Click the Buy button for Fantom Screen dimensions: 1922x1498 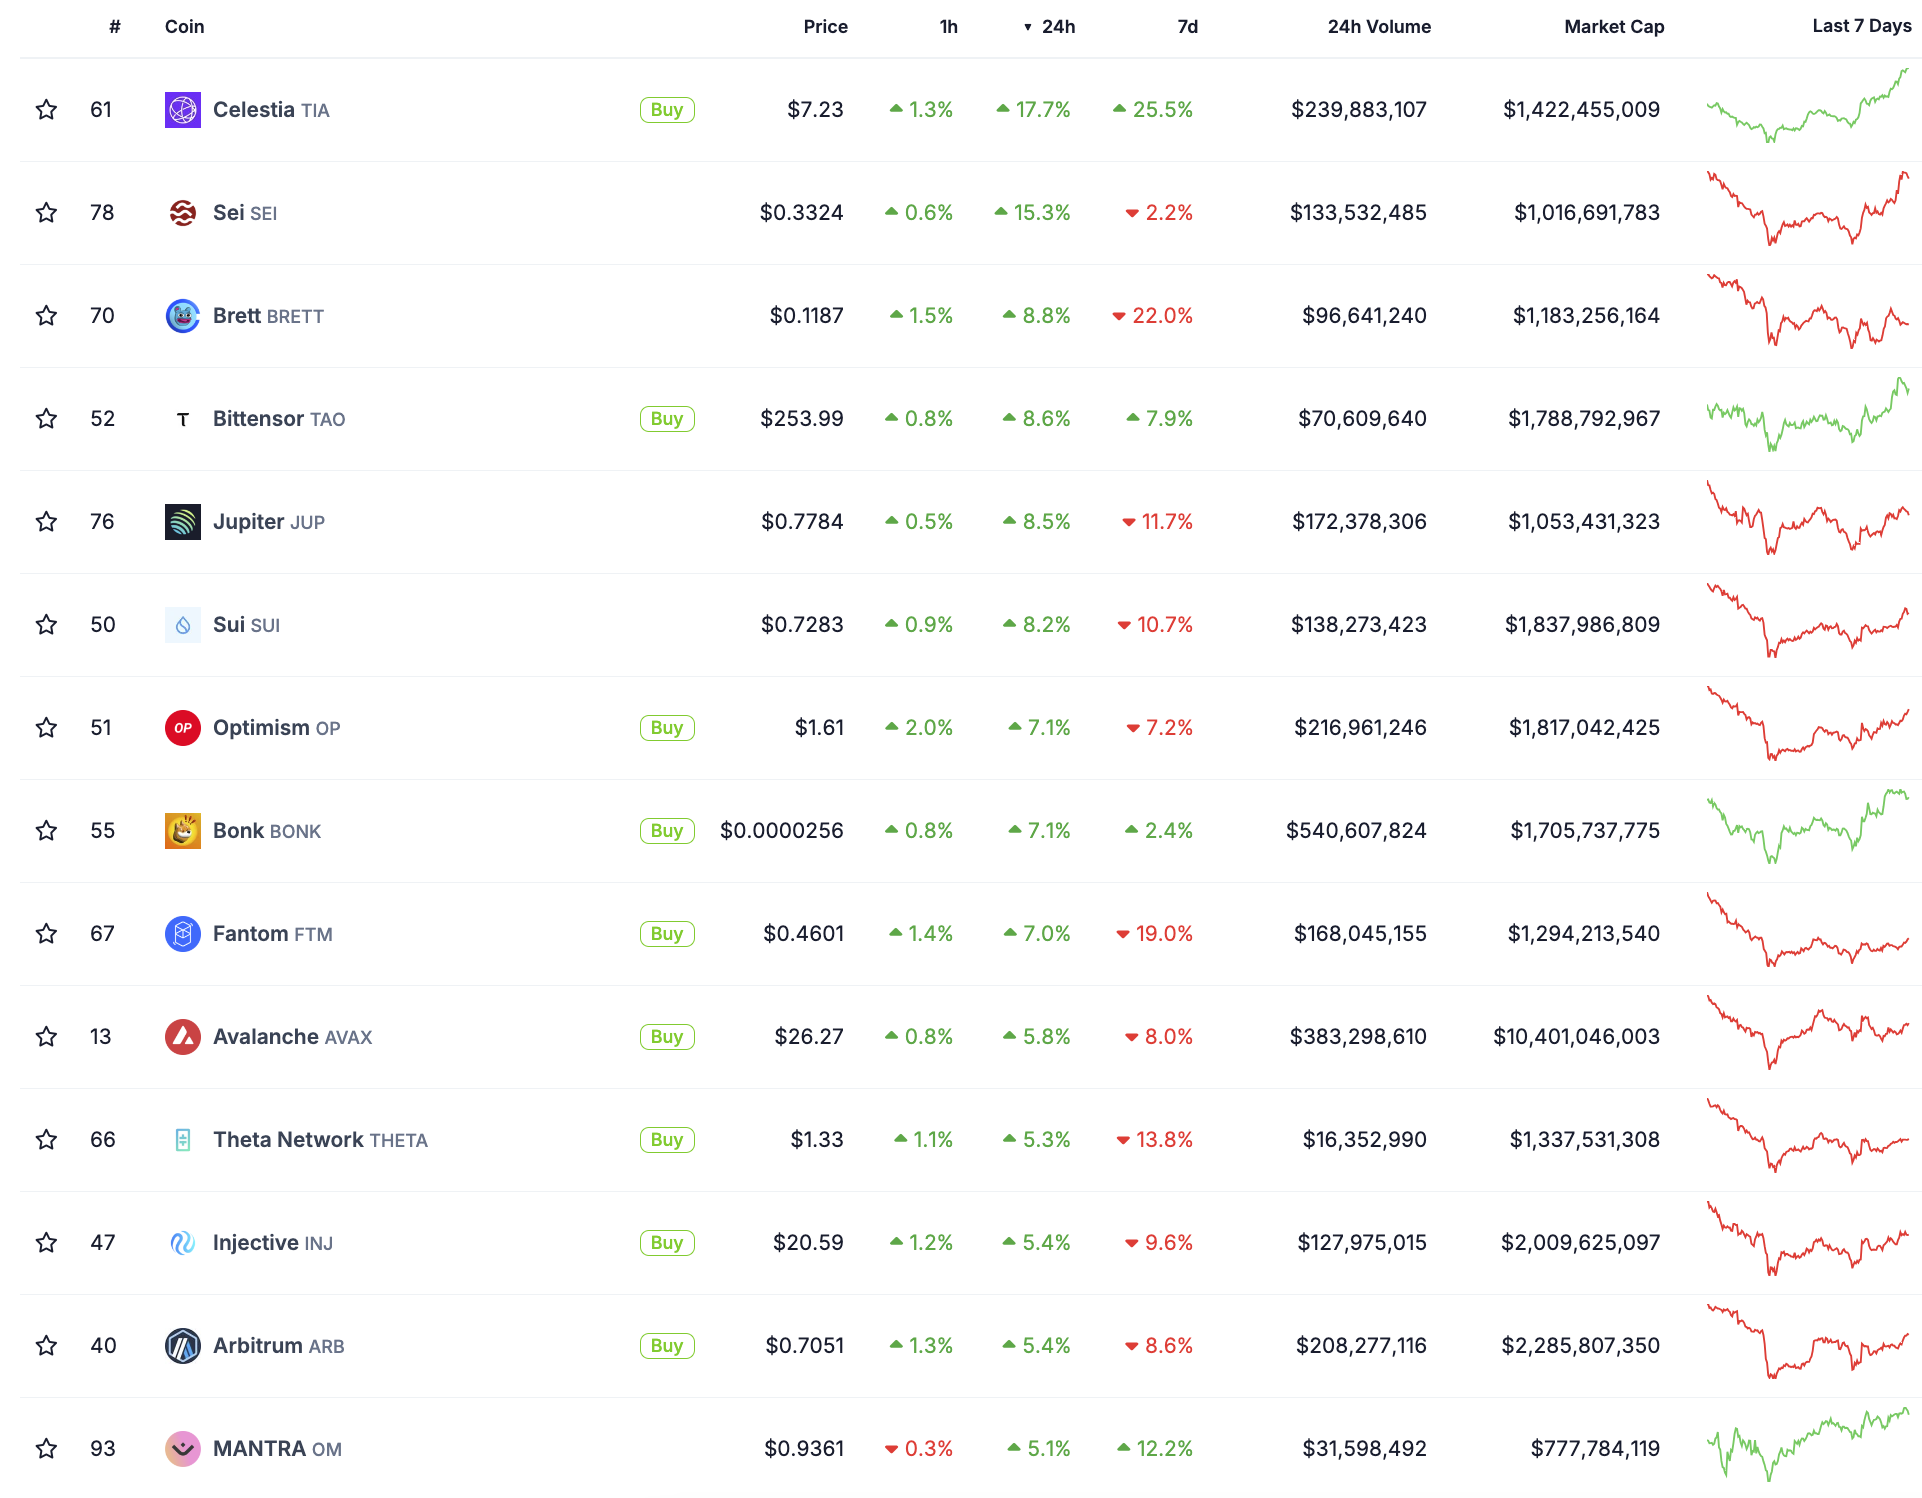[667, 934]
